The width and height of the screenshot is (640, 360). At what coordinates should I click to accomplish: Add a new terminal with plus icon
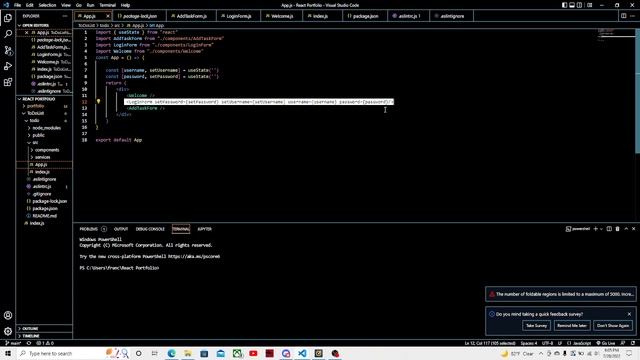tap(595, 229)
